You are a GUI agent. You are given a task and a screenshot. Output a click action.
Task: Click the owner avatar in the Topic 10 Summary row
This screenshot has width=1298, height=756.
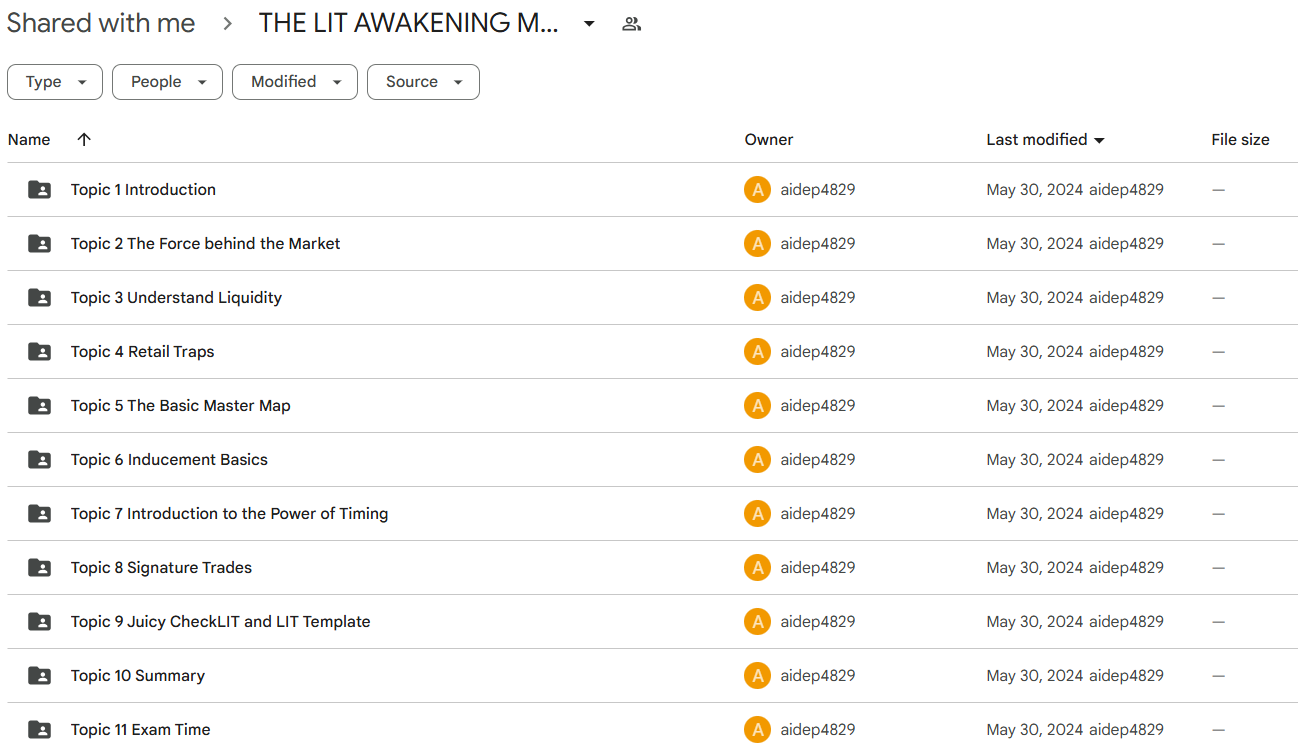(758, 675)
